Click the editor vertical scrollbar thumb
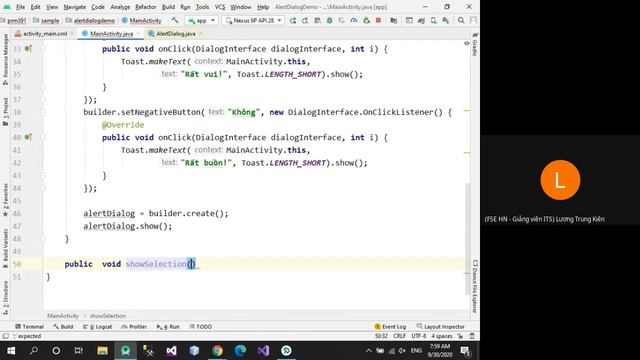 (467, 239)
